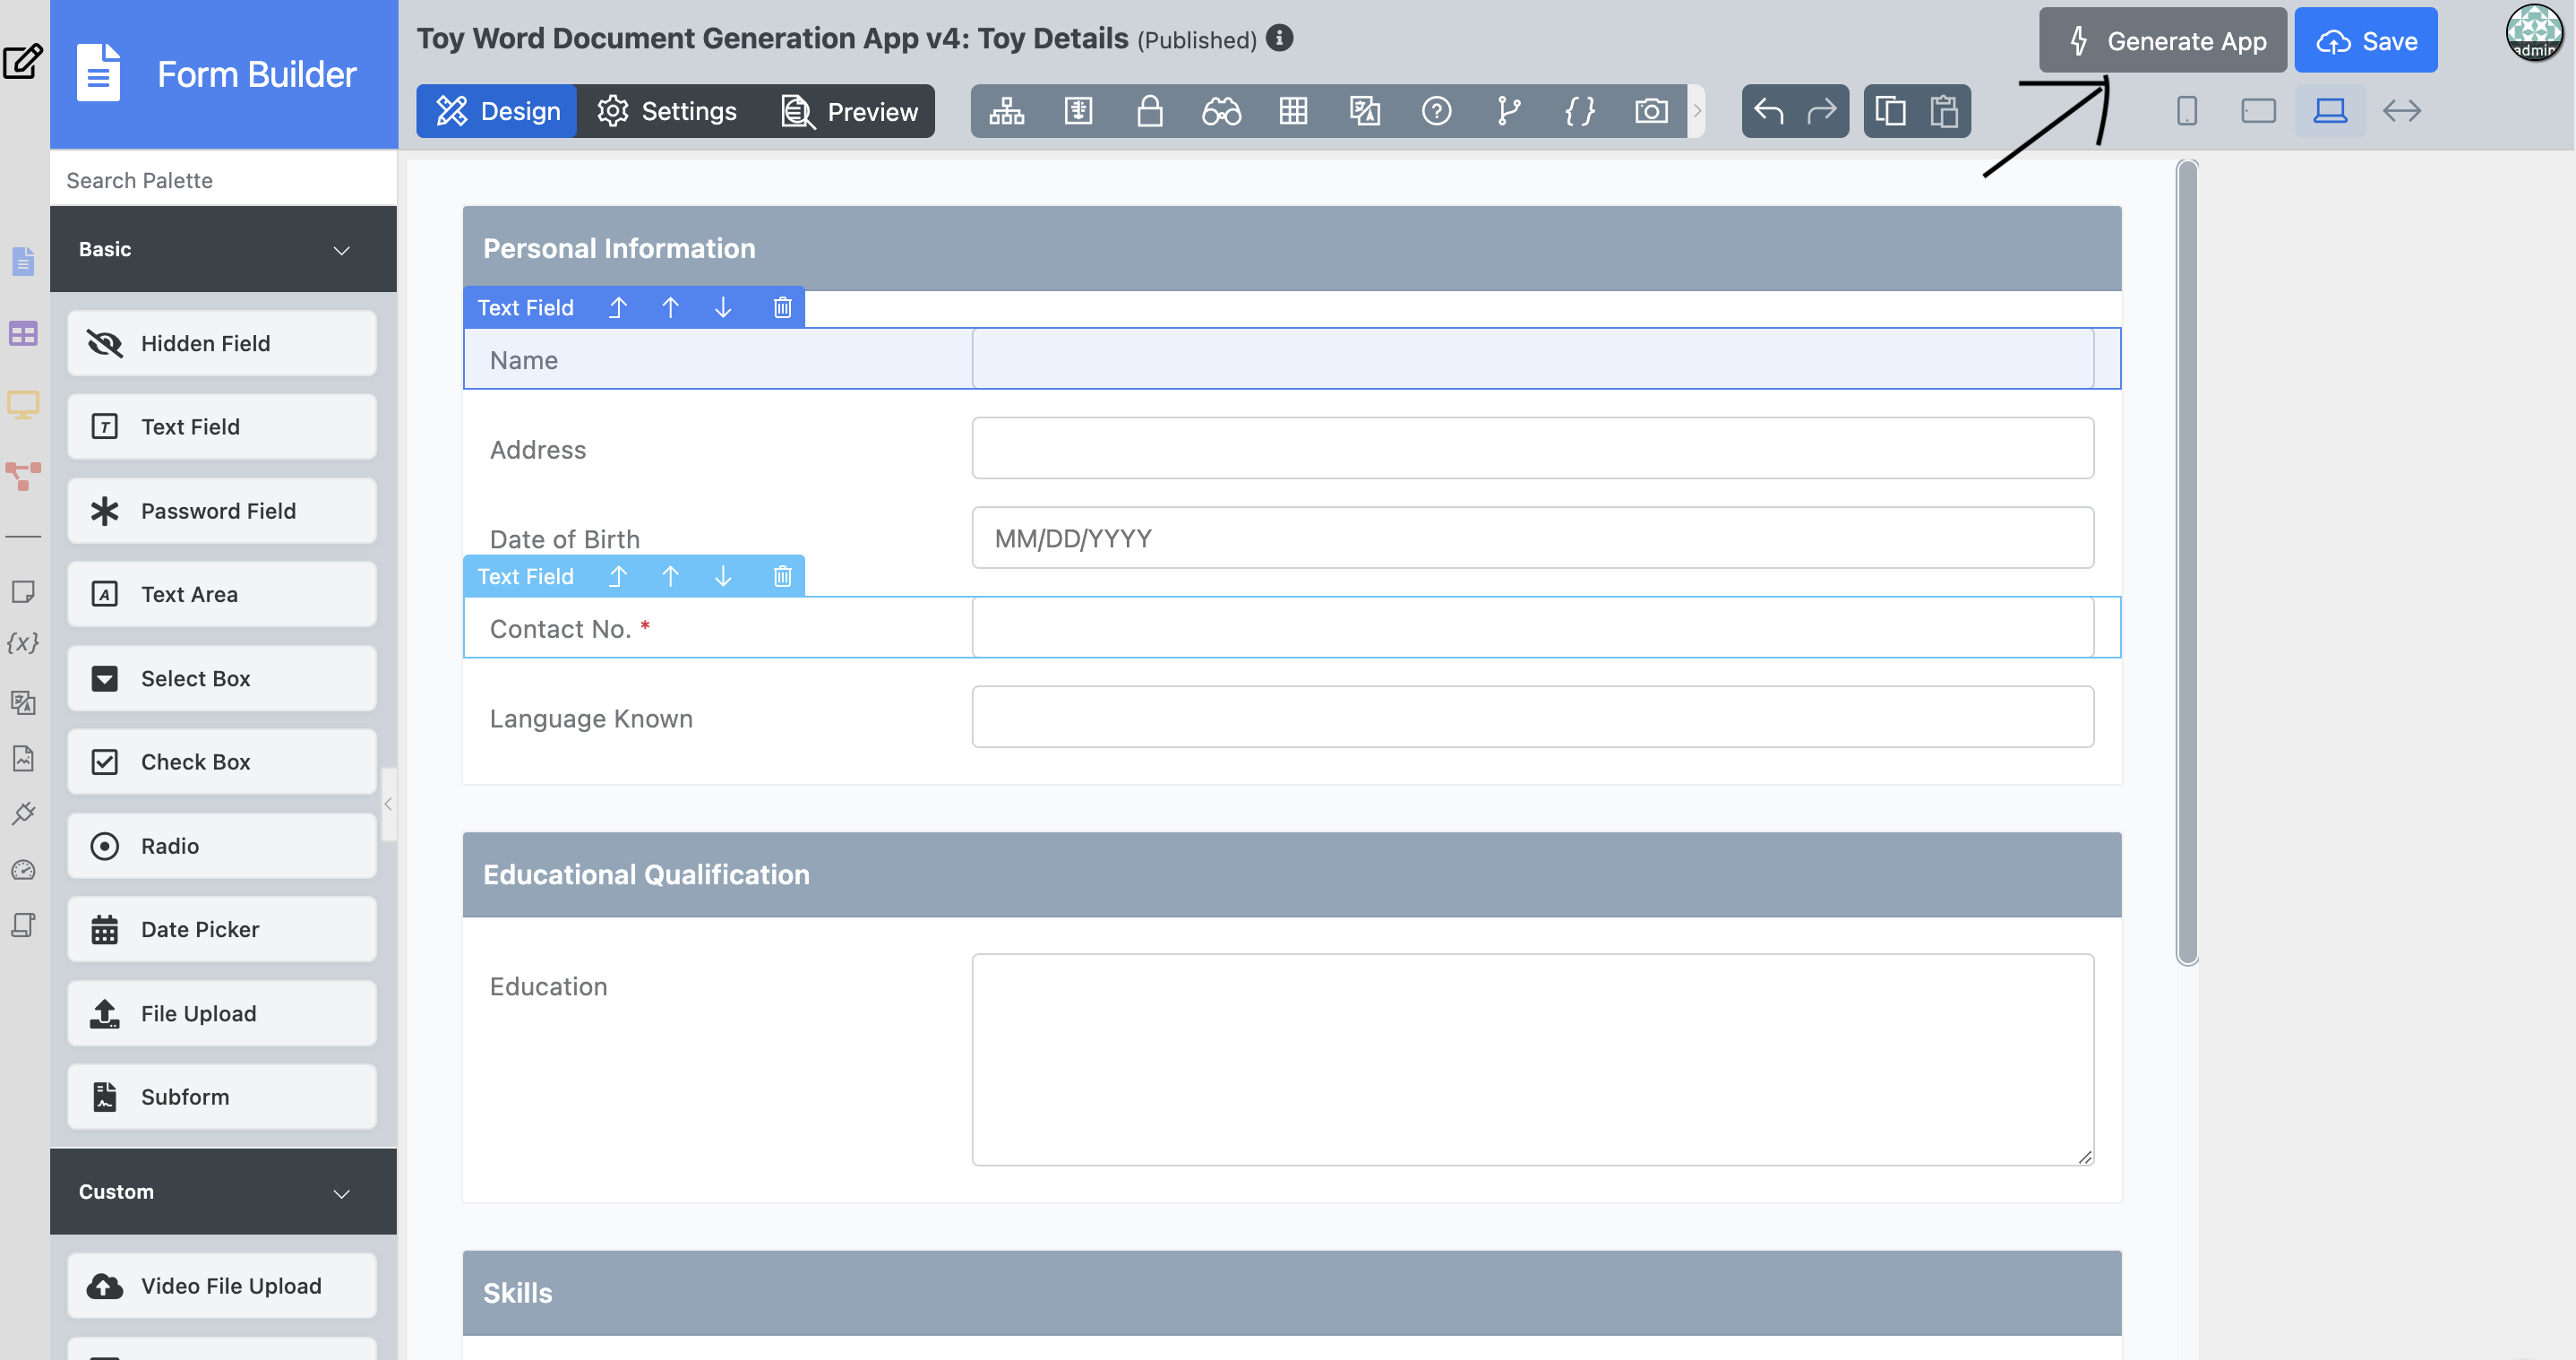2576x1360 pixels.
Task: Delete the Name text field via trash icon
Action: 782,307
